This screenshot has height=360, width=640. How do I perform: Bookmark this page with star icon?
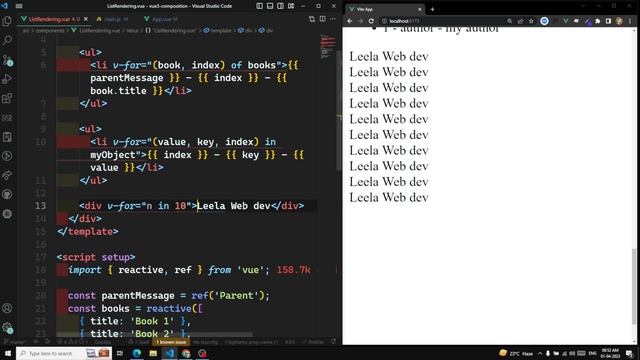click(531, 21)
